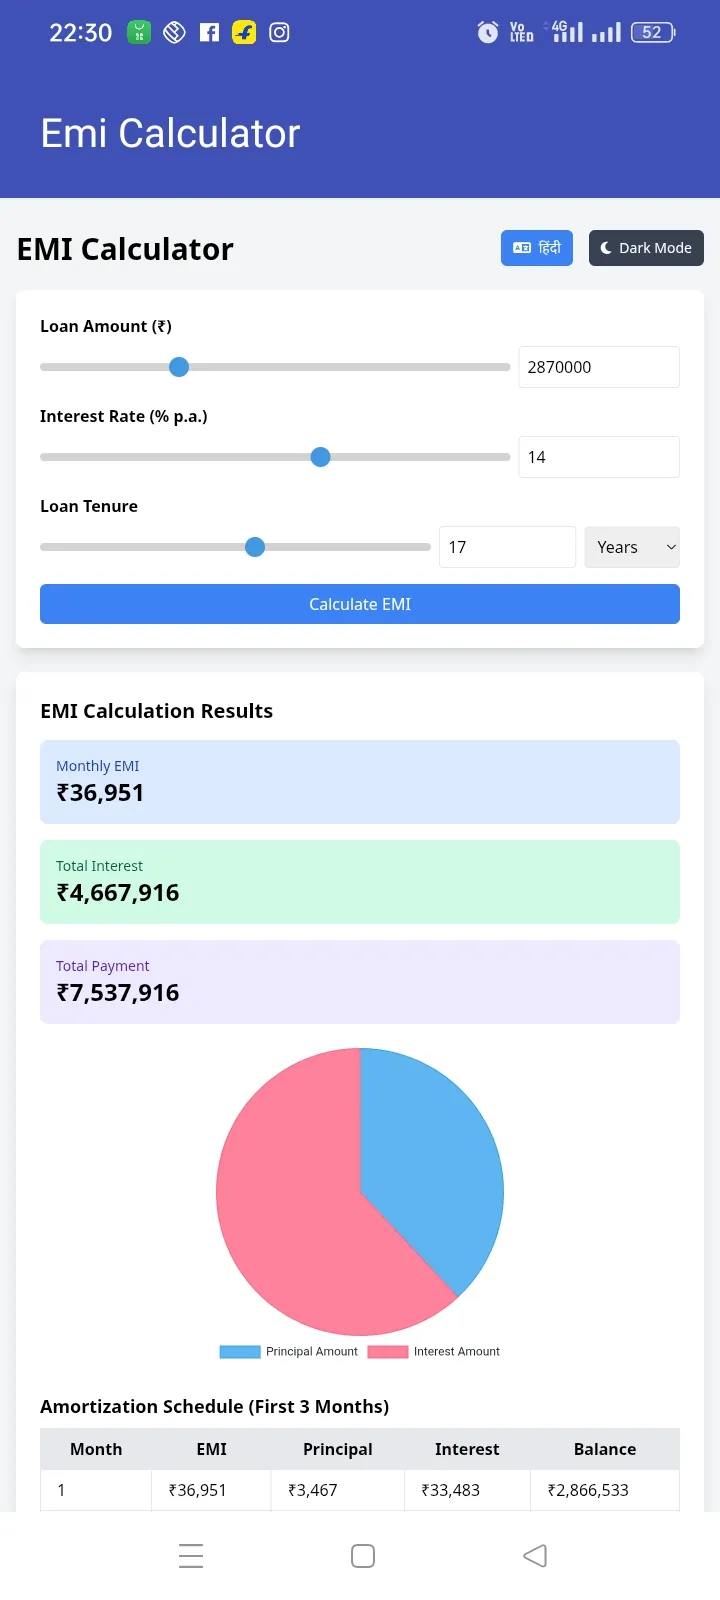This screenshot has height=1600, width=720.
Task: Open the Years tenure unit dropdown
Action: (632, 547)
